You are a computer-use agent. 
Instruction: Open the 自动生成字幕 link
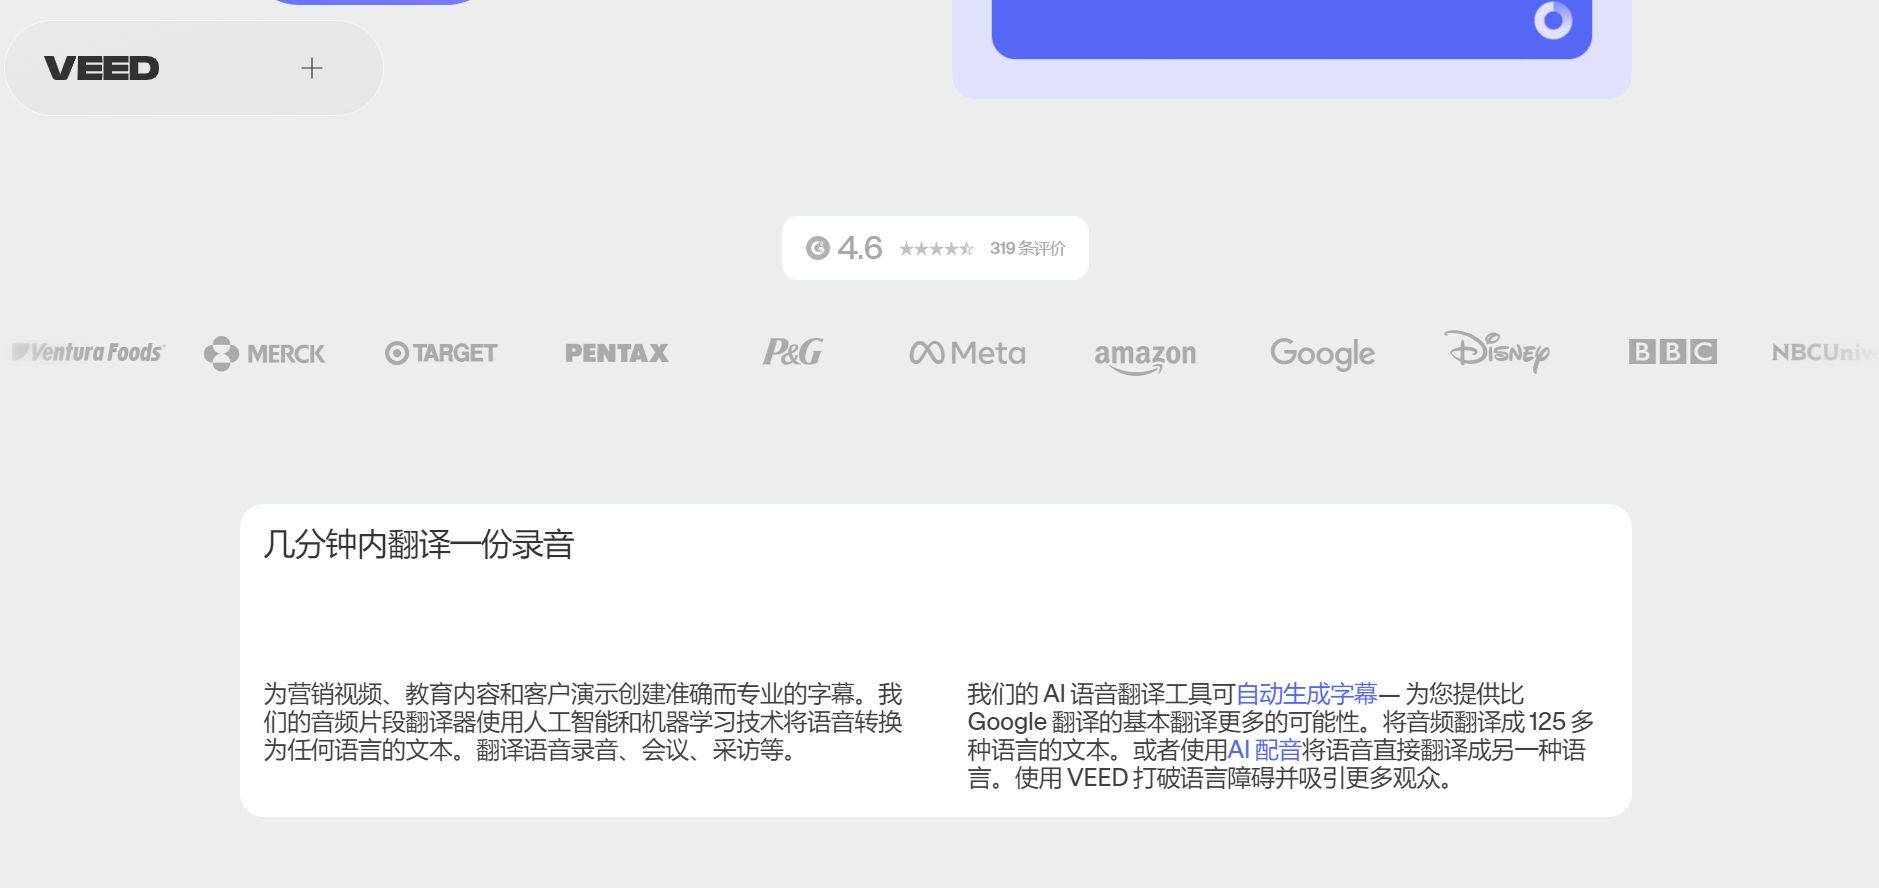[x=1307, y=694]
